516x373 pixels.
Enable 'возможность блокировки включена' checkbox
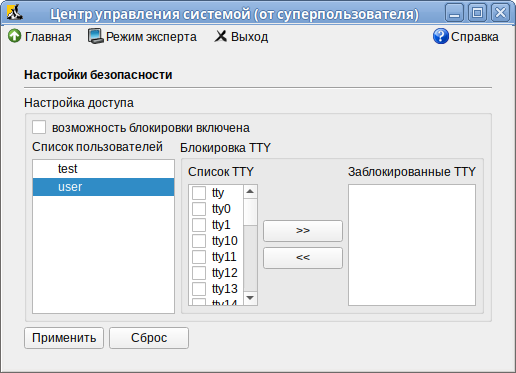[39, 127]
